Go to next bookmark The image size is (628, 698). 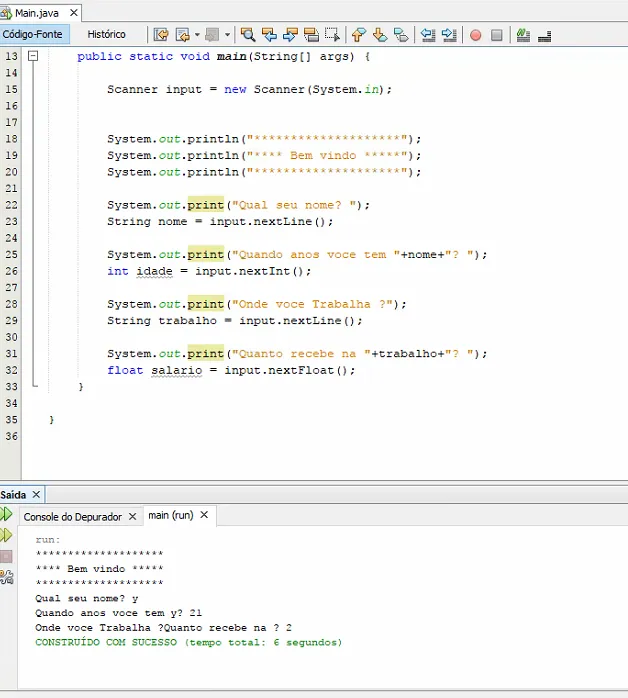380,35
